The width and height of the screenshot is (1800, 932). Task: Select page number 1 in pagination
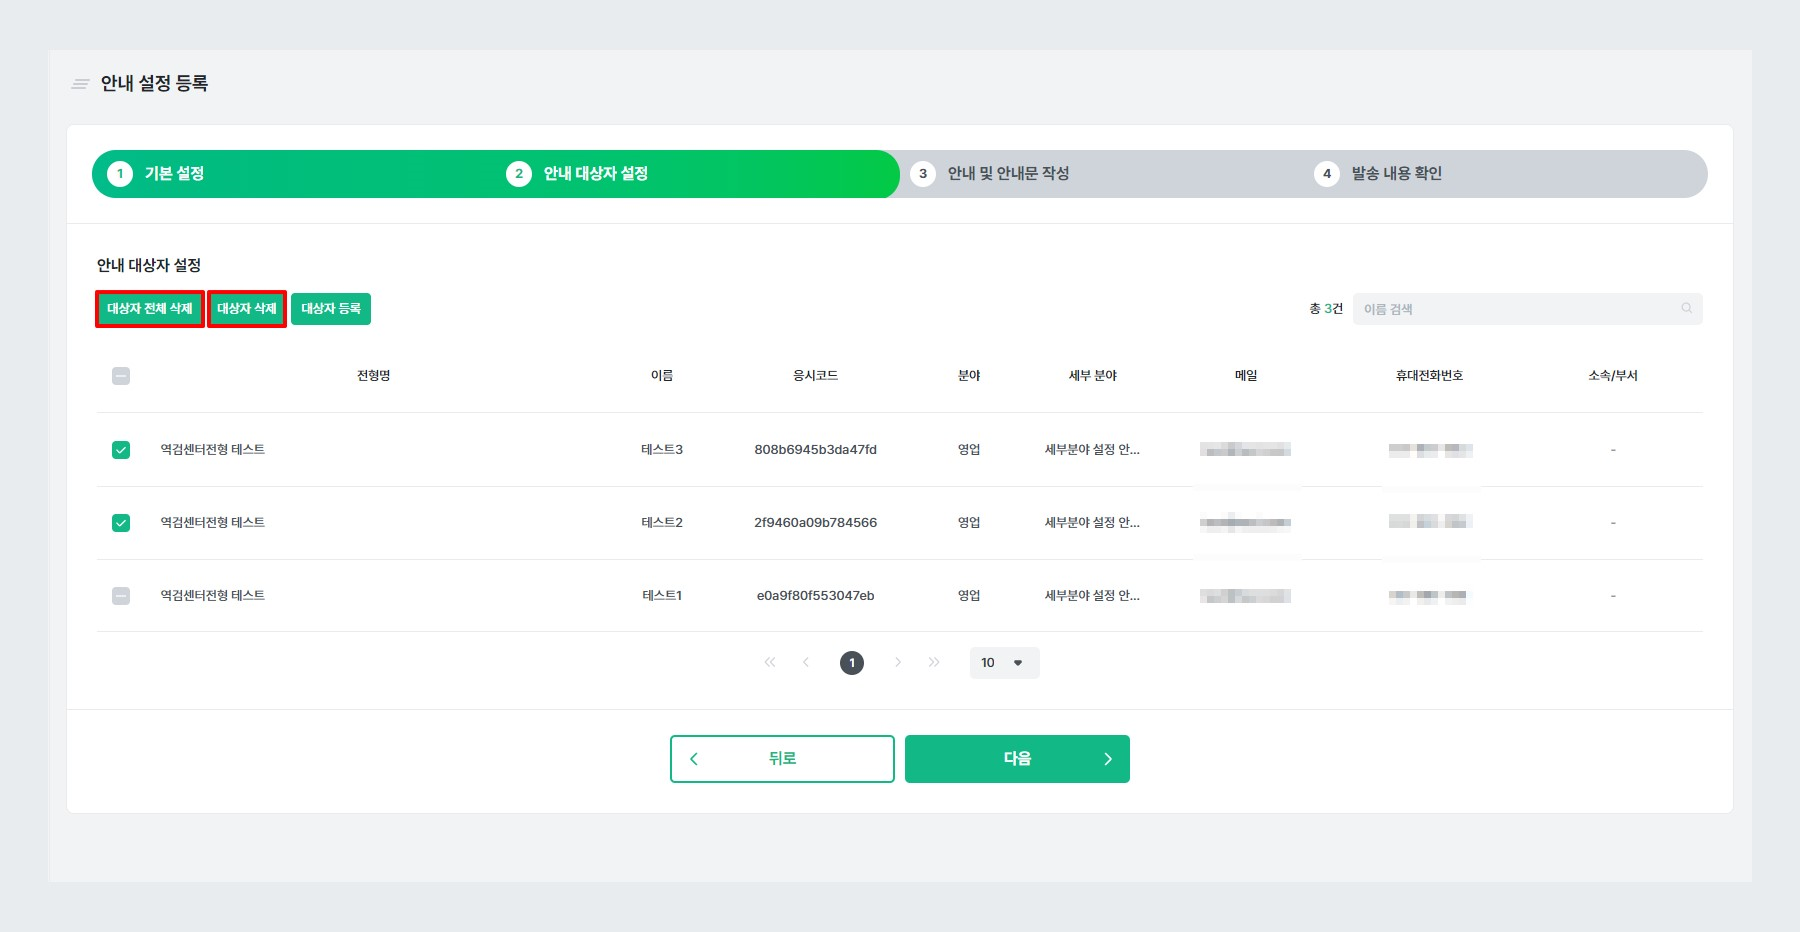point(852,663)
